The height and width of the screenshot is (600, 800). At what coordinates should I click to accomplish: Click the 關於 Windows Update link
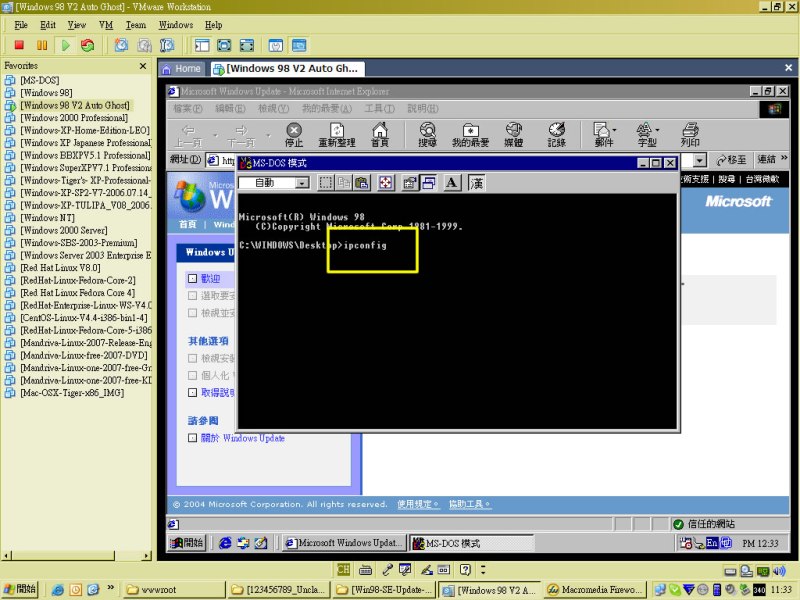[x=243, y=438]
